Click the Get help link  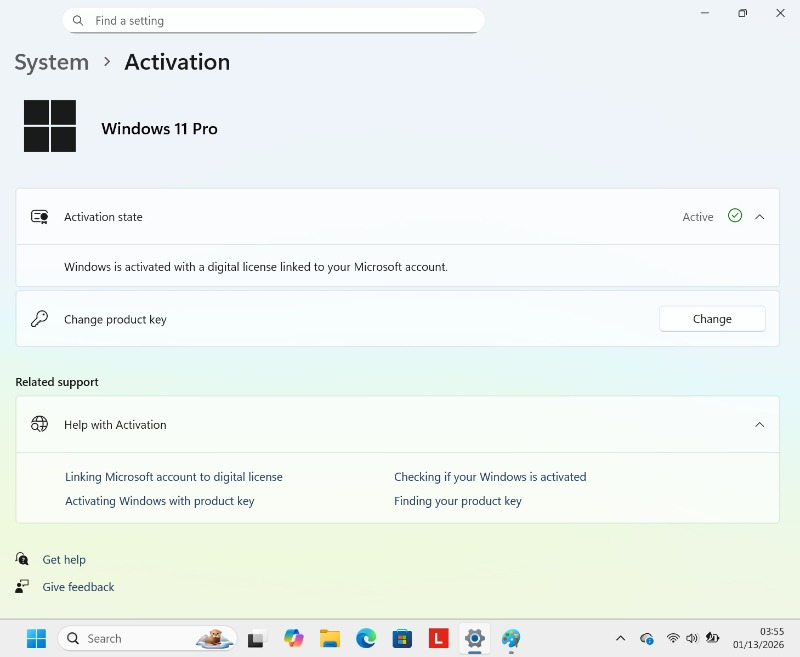click(x=64, y=560)
